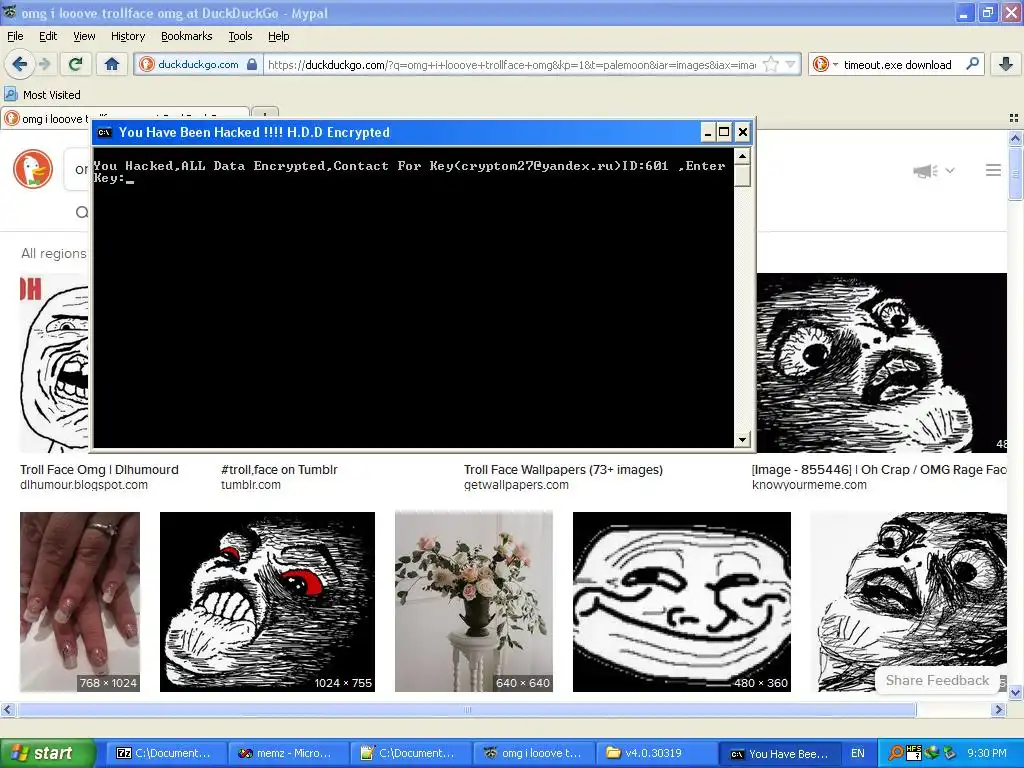1024x768 pixels.
Task: Open the Edit menu
Action: click(48, 36)
